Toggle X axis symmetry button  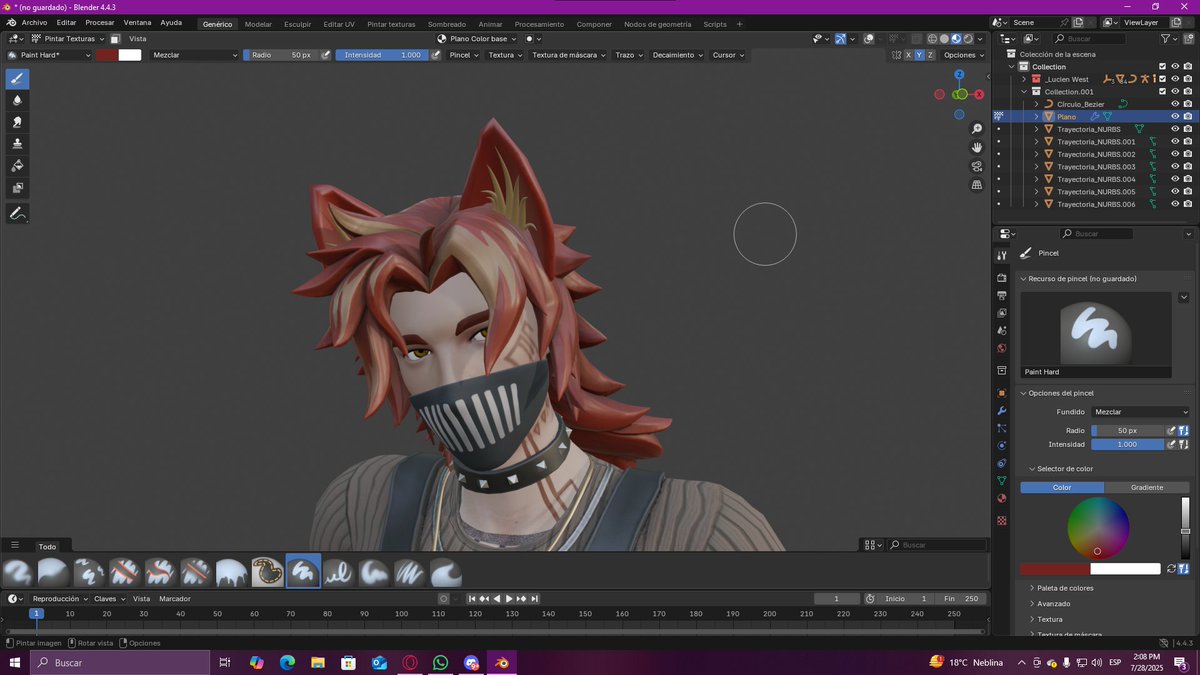[x=909, y=55]
